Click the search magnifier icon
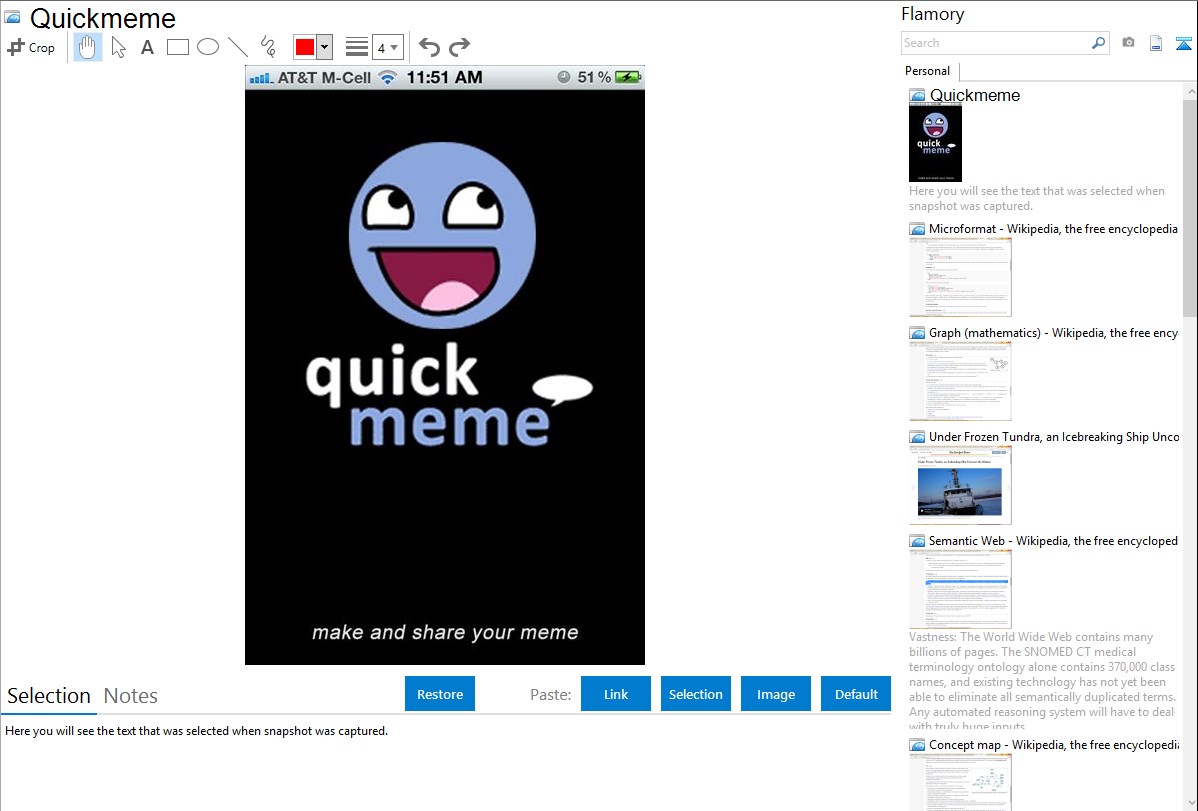Image resolution: width=1198 pixels, height=811 pixels. pyautogui.click(x=1099, y=43)
